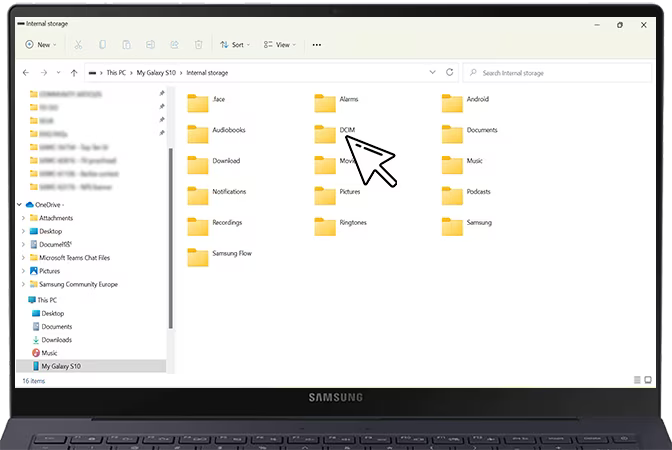Click the Paste icon in toolbar
This screenshot has width=672, height=450.
coord(126,45)
